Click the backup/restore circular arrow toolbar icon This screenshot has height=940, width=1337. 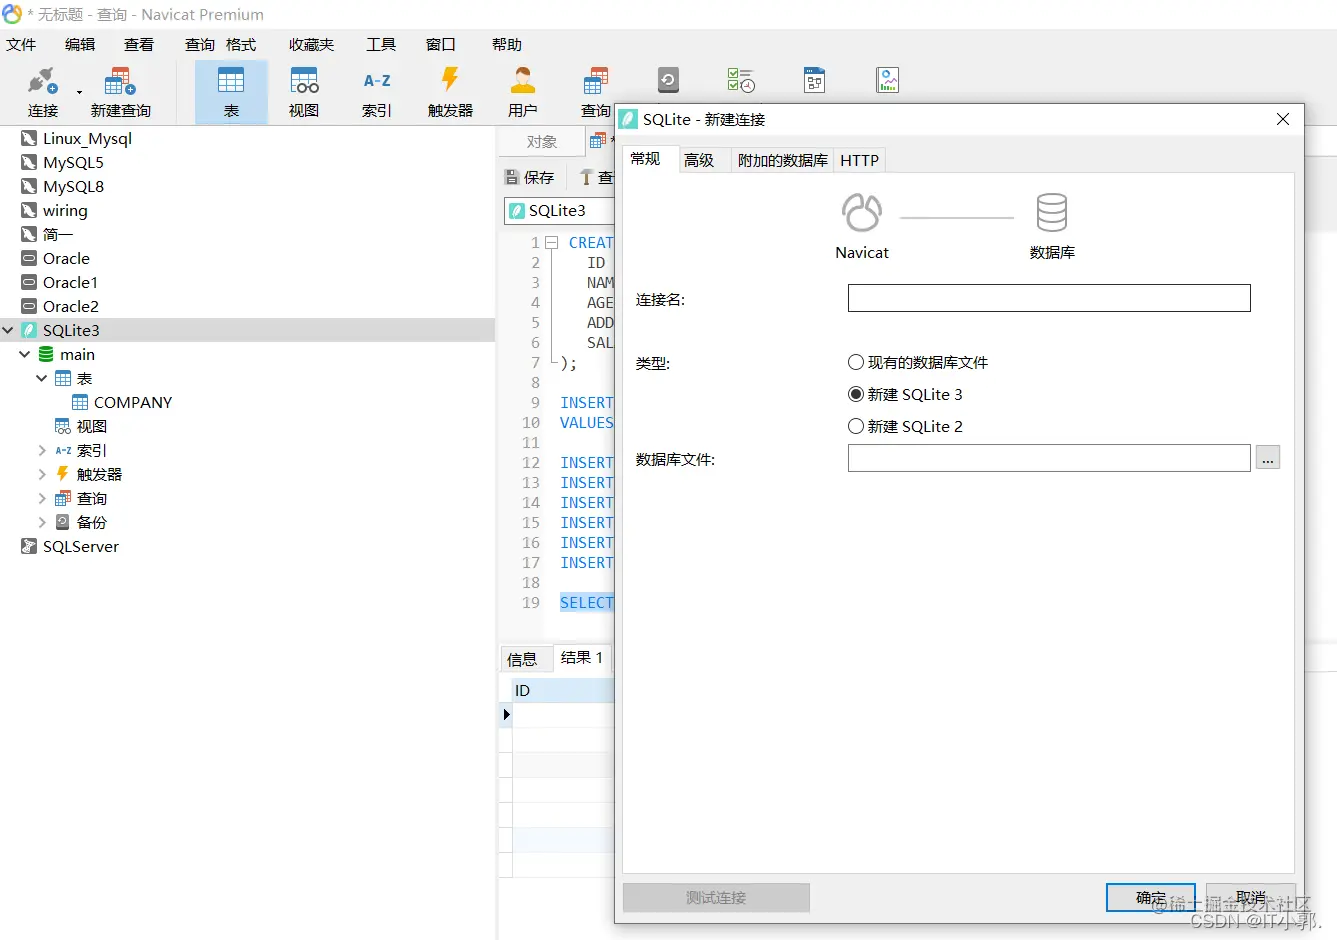[x=667, y=79]
